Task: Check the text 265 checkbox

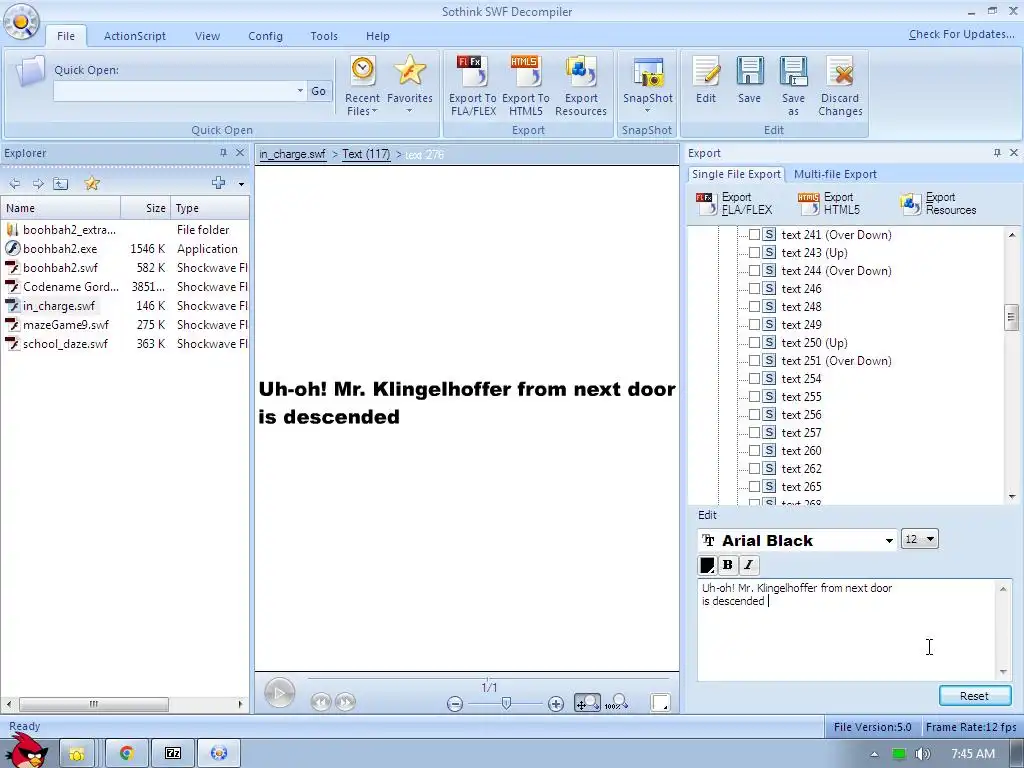Action: click(x=754, y=487)
